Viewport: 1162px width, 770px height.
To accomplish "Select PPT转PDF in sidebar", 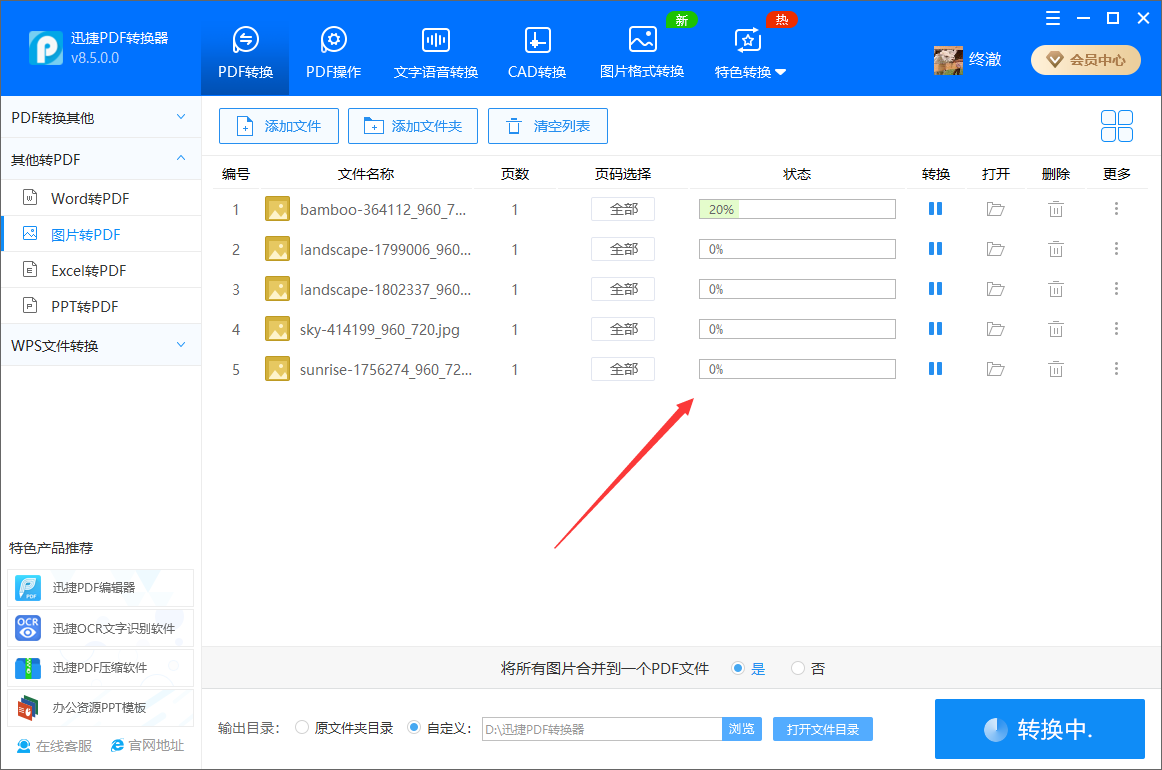I will click(101, 306).
